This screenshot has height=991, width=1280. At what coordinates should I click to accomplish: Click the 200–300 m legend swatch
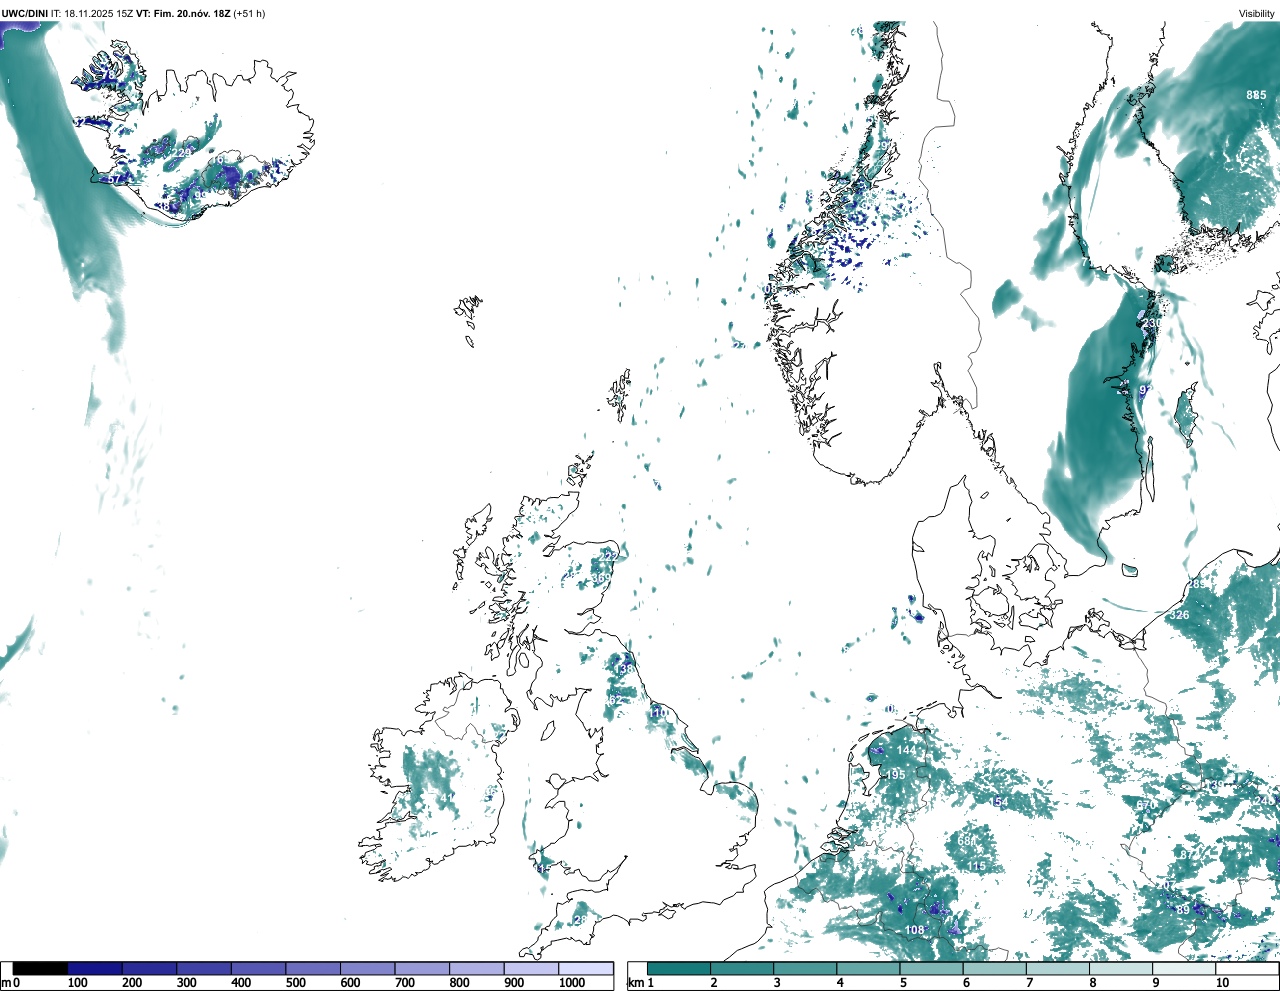150,968
